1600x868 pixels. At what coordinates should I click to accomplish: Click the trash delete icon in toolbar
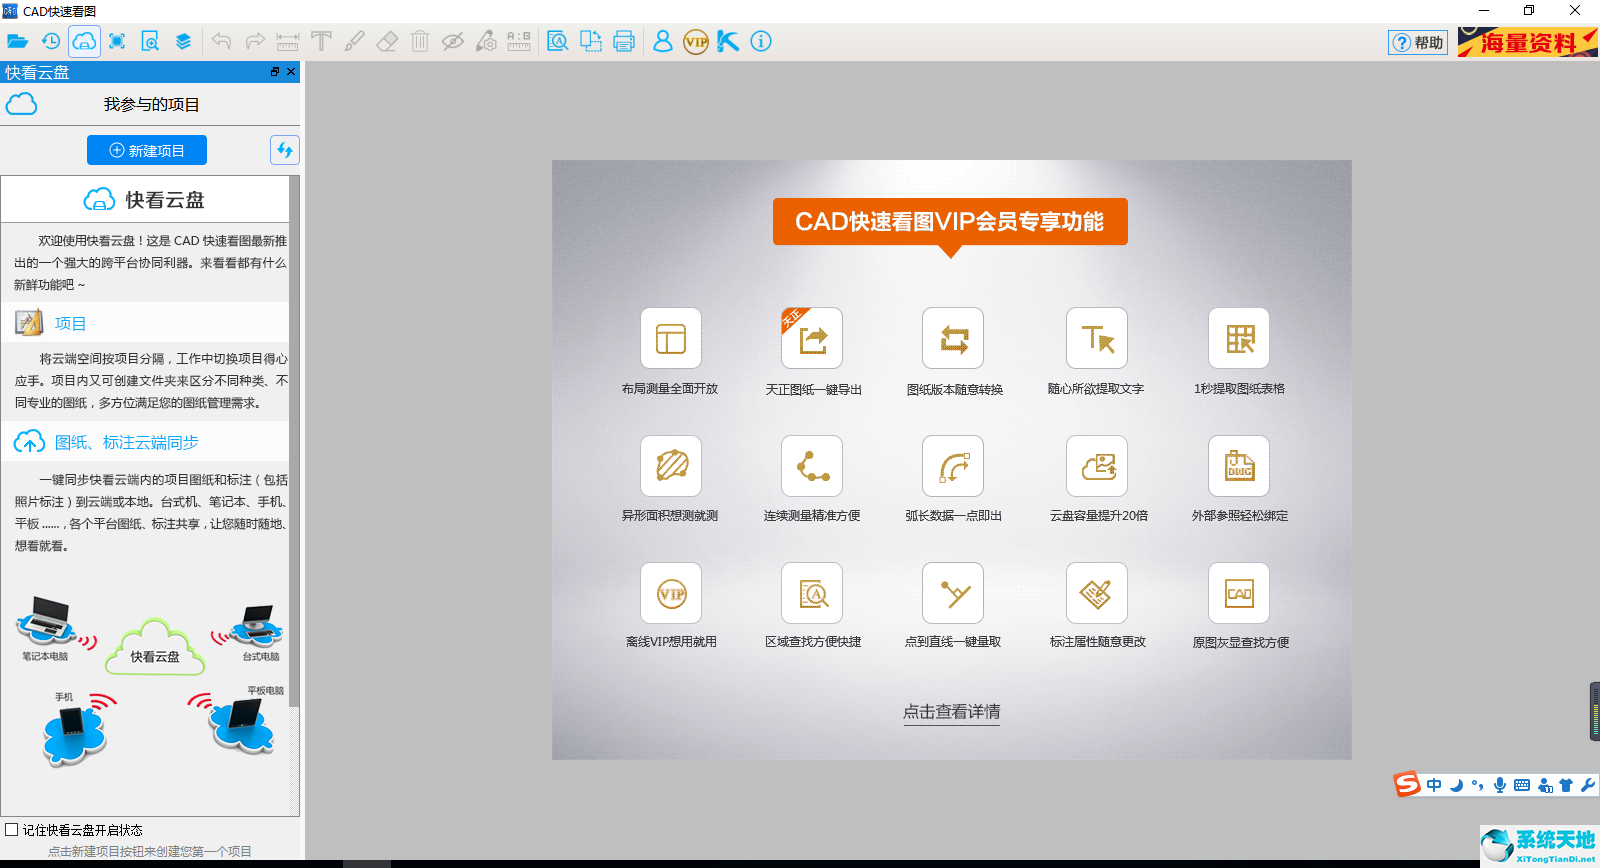click(x=420, y=42)
